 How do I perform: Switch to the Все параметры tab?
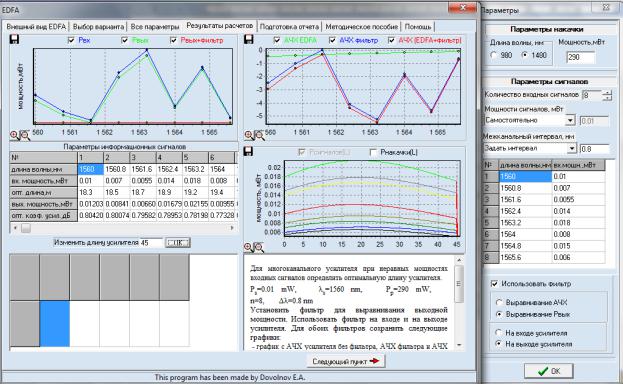pyautogui.click(x=155, y=27)
